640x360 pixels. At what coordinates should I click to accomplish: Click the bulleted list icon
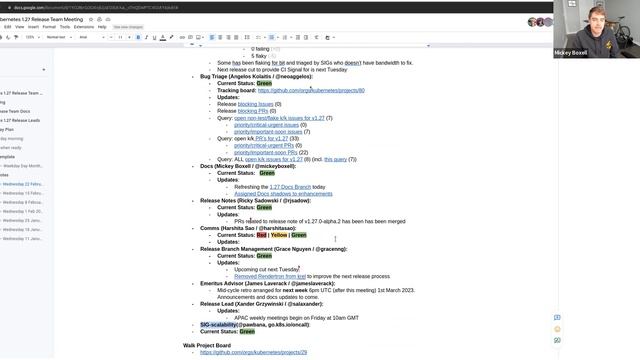coord(271,37)
